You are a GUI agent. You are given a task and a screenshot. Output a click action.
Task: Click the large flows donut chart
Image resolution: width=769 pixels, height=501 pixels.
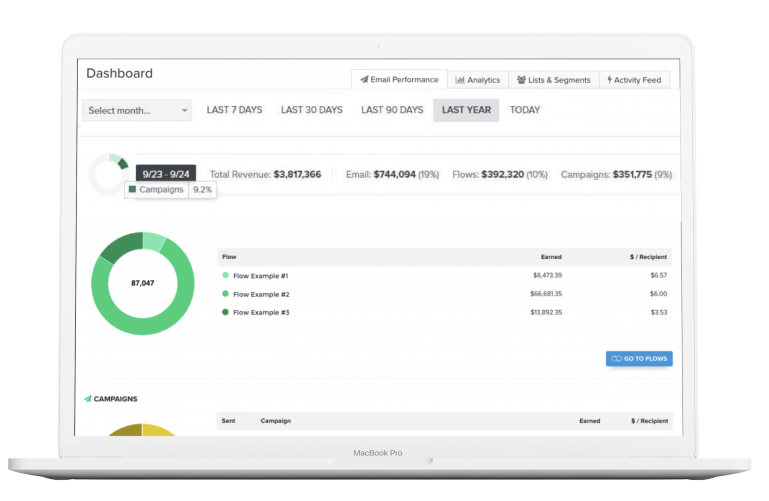click(143, 283)
